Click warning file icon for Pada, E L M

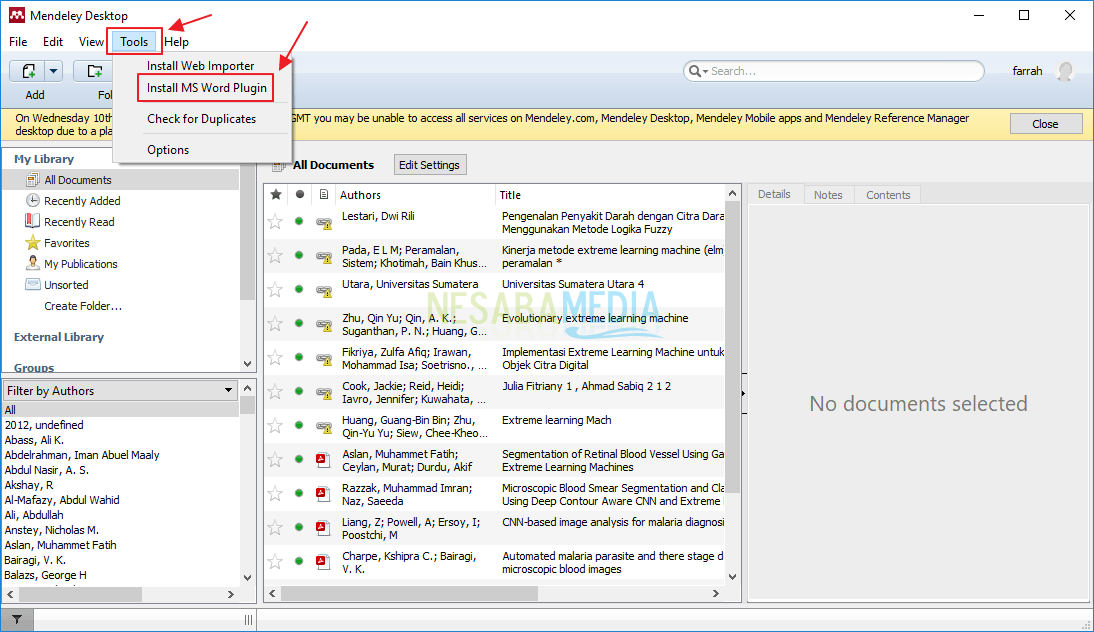(324, 257)
